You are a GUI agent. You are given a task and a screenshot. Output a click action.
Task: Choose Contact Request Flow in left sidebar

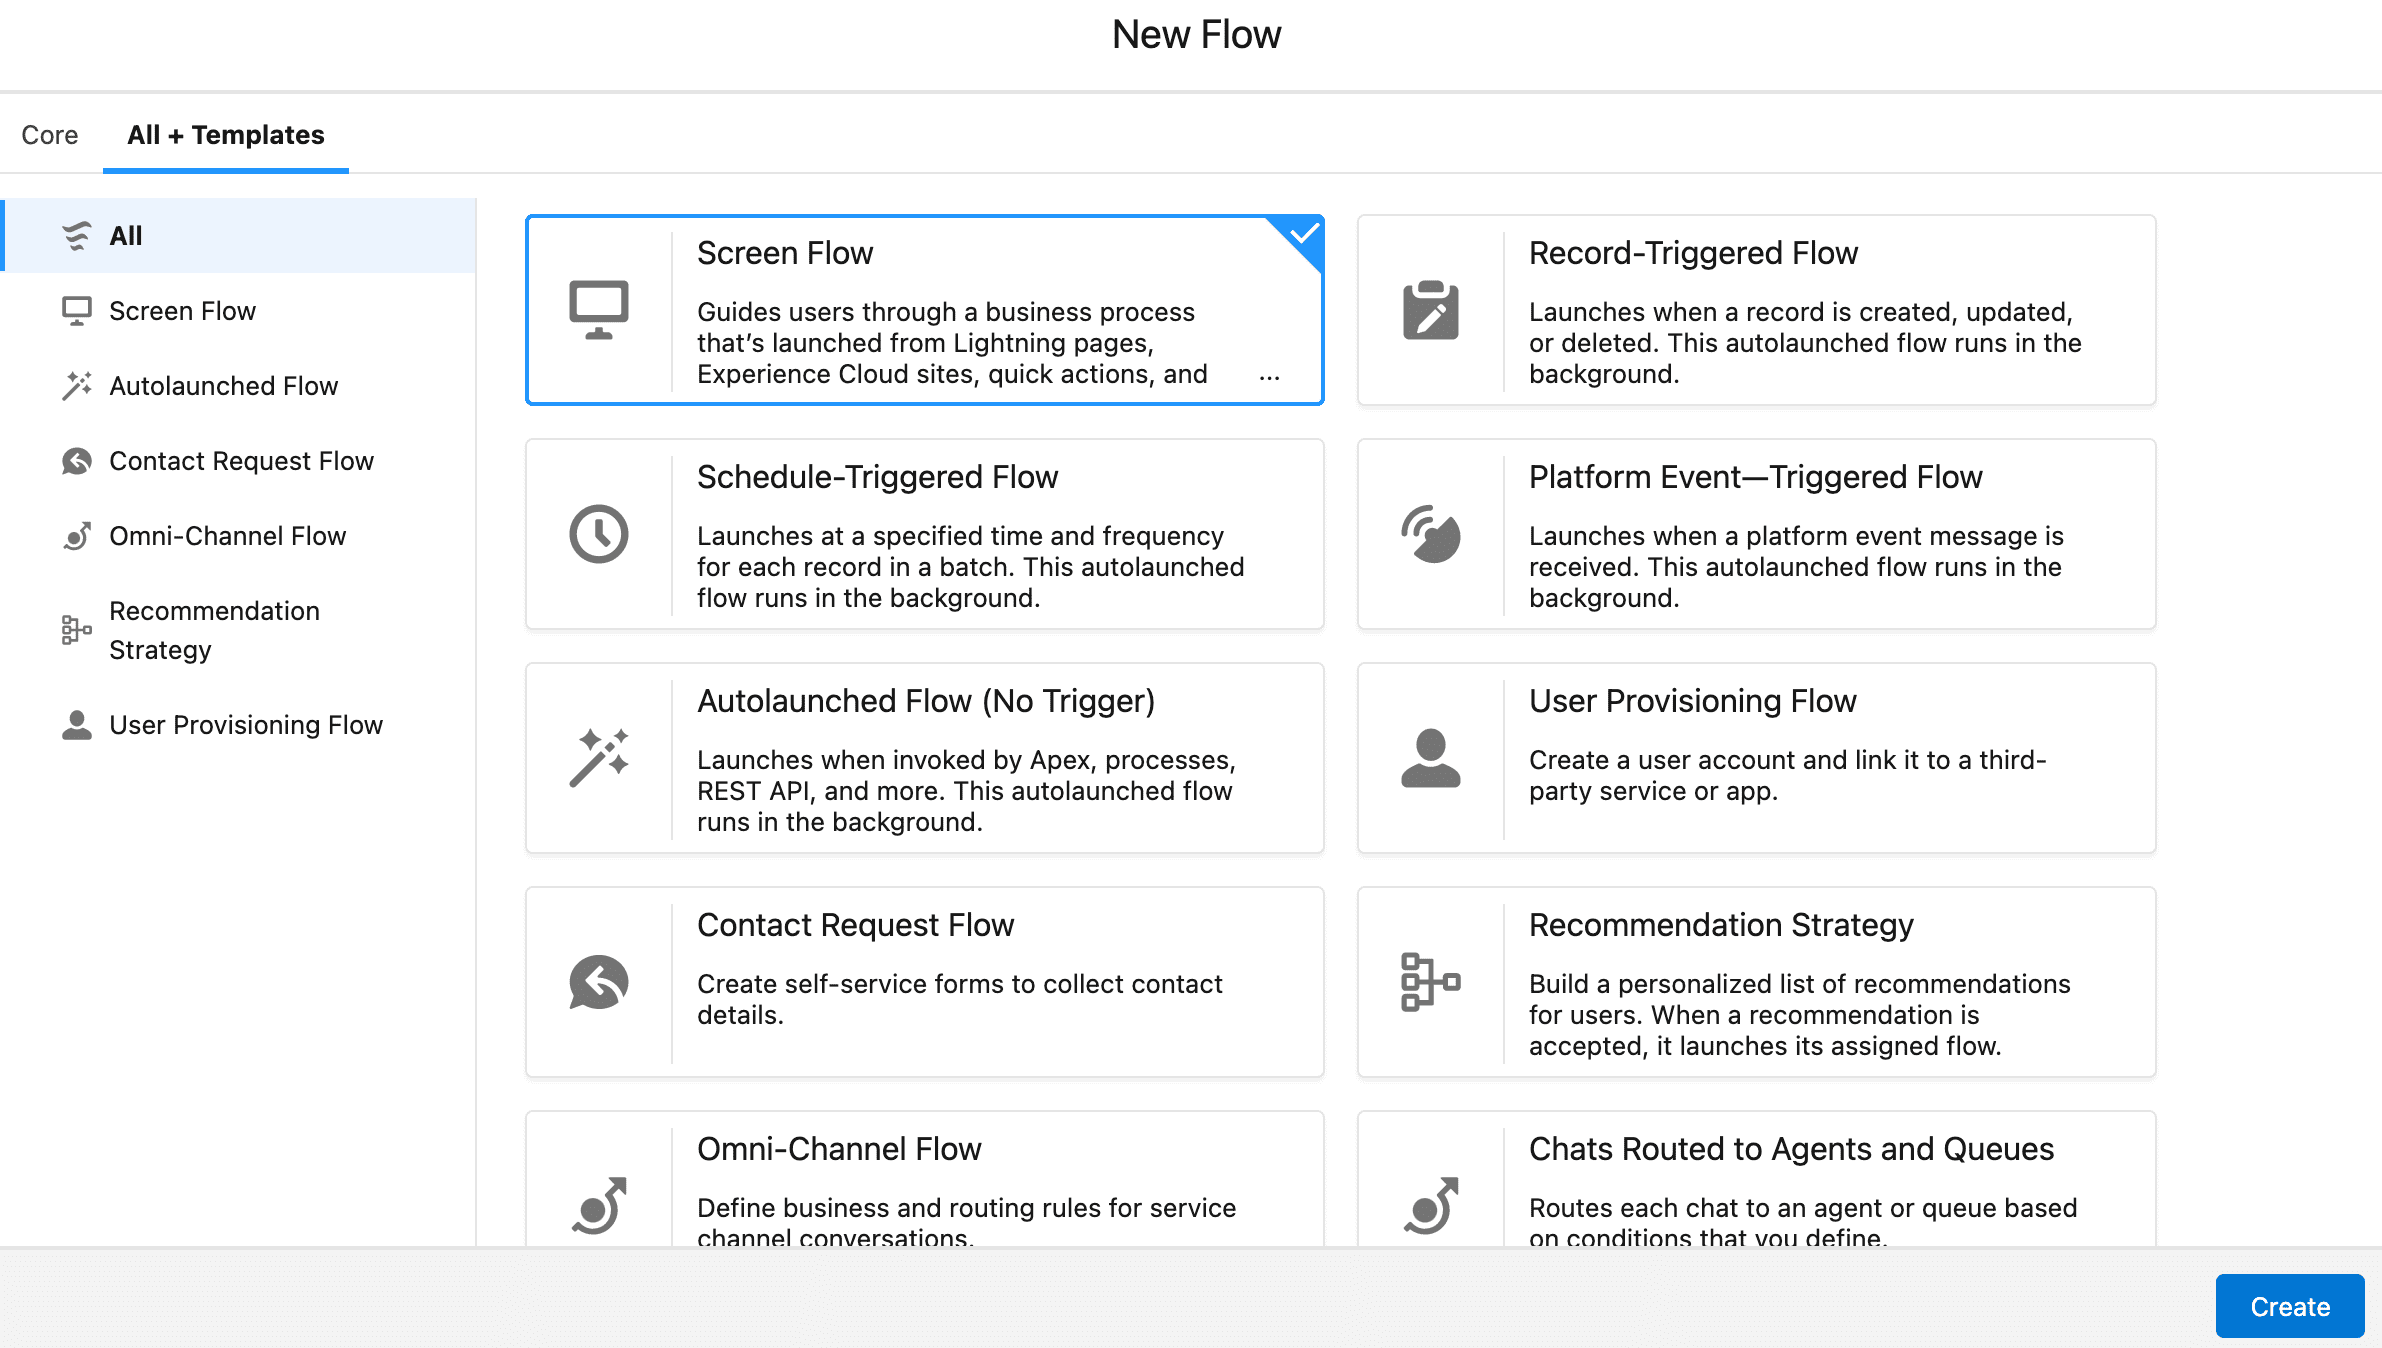pos(240,461)
